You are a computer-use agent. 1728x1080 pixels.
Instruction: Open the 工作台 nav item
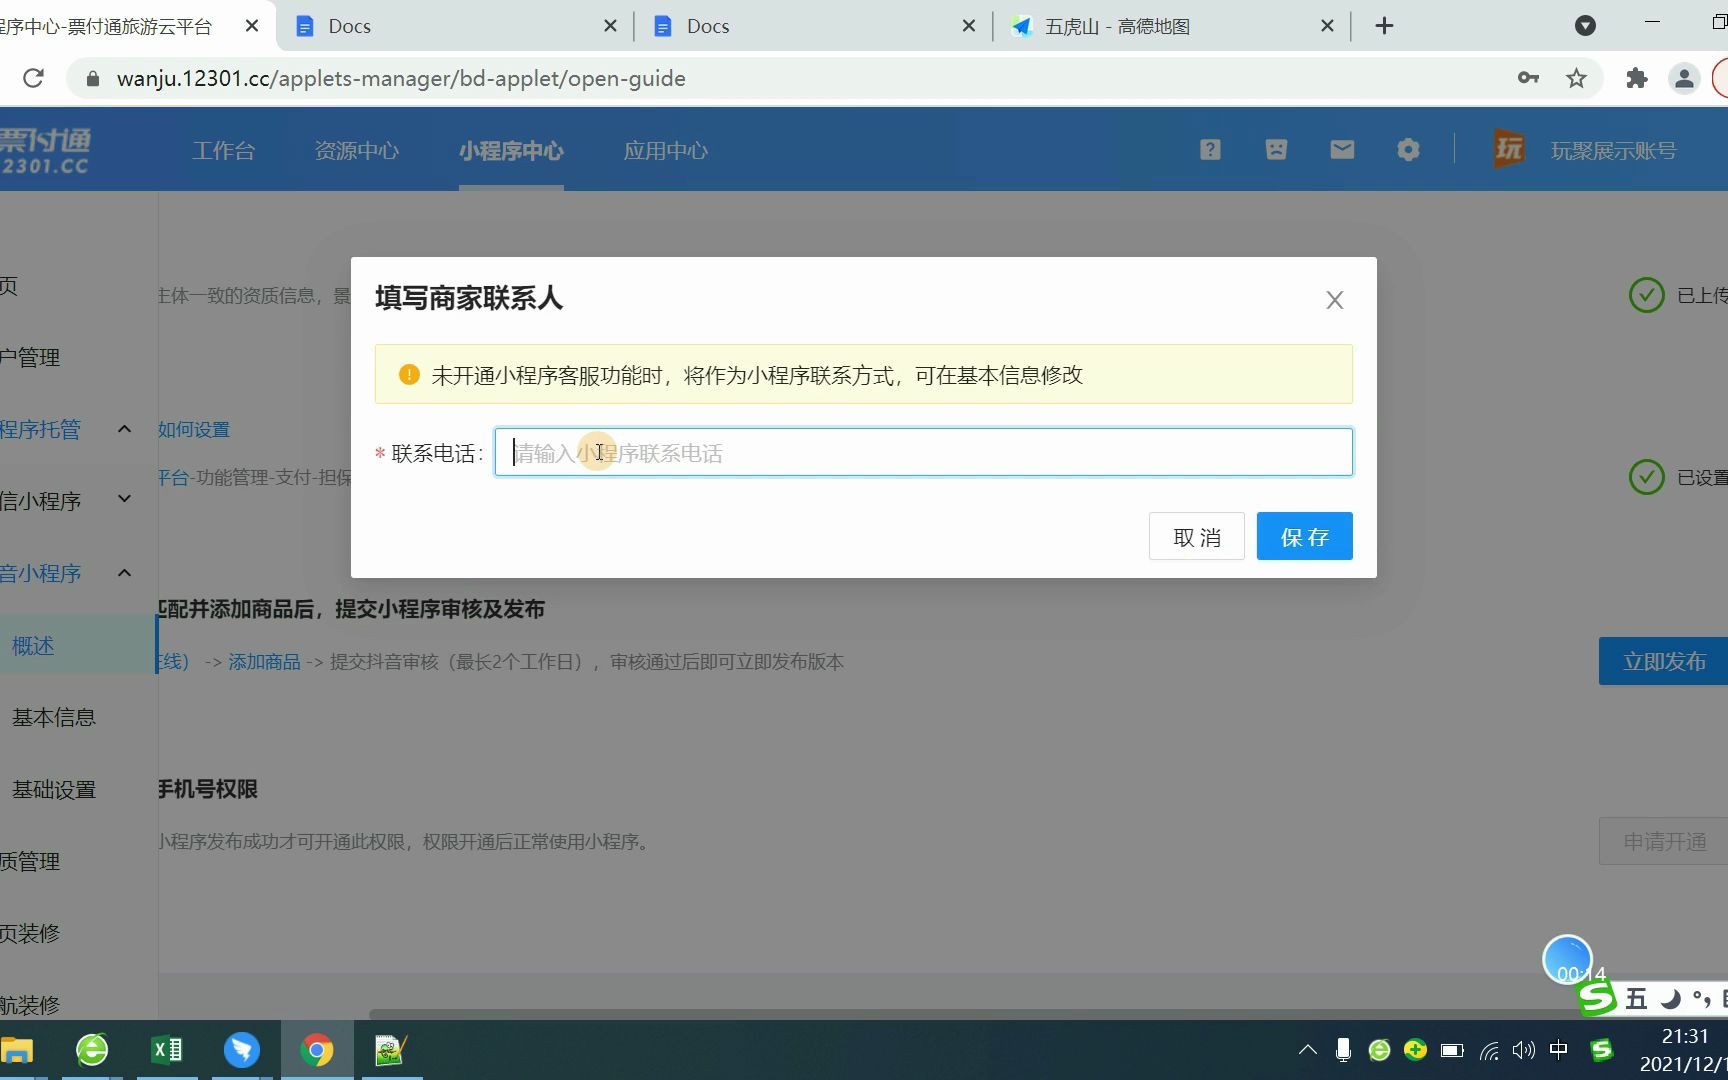(223, 151)
